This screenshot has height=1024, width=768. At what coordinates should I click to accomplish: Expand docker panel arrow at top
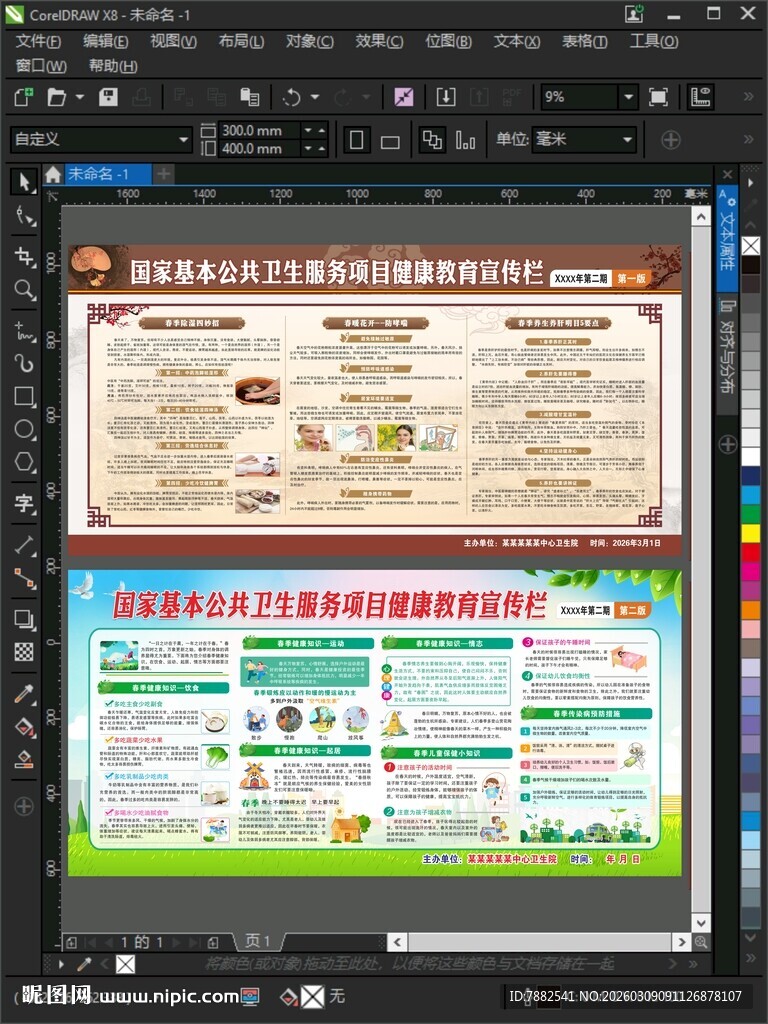750,183
